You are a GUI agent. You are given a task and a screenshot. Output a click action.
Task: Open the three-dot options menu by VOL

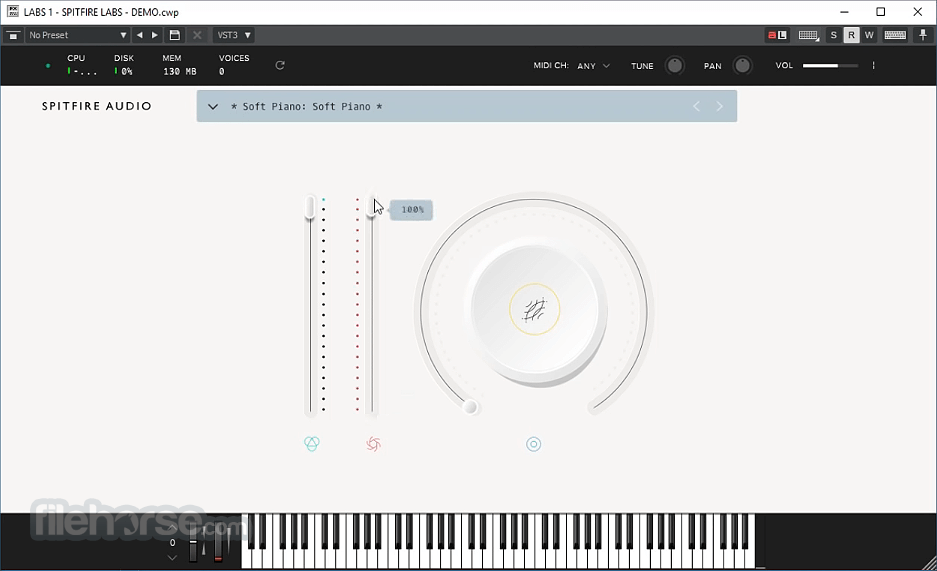[873, 65]
